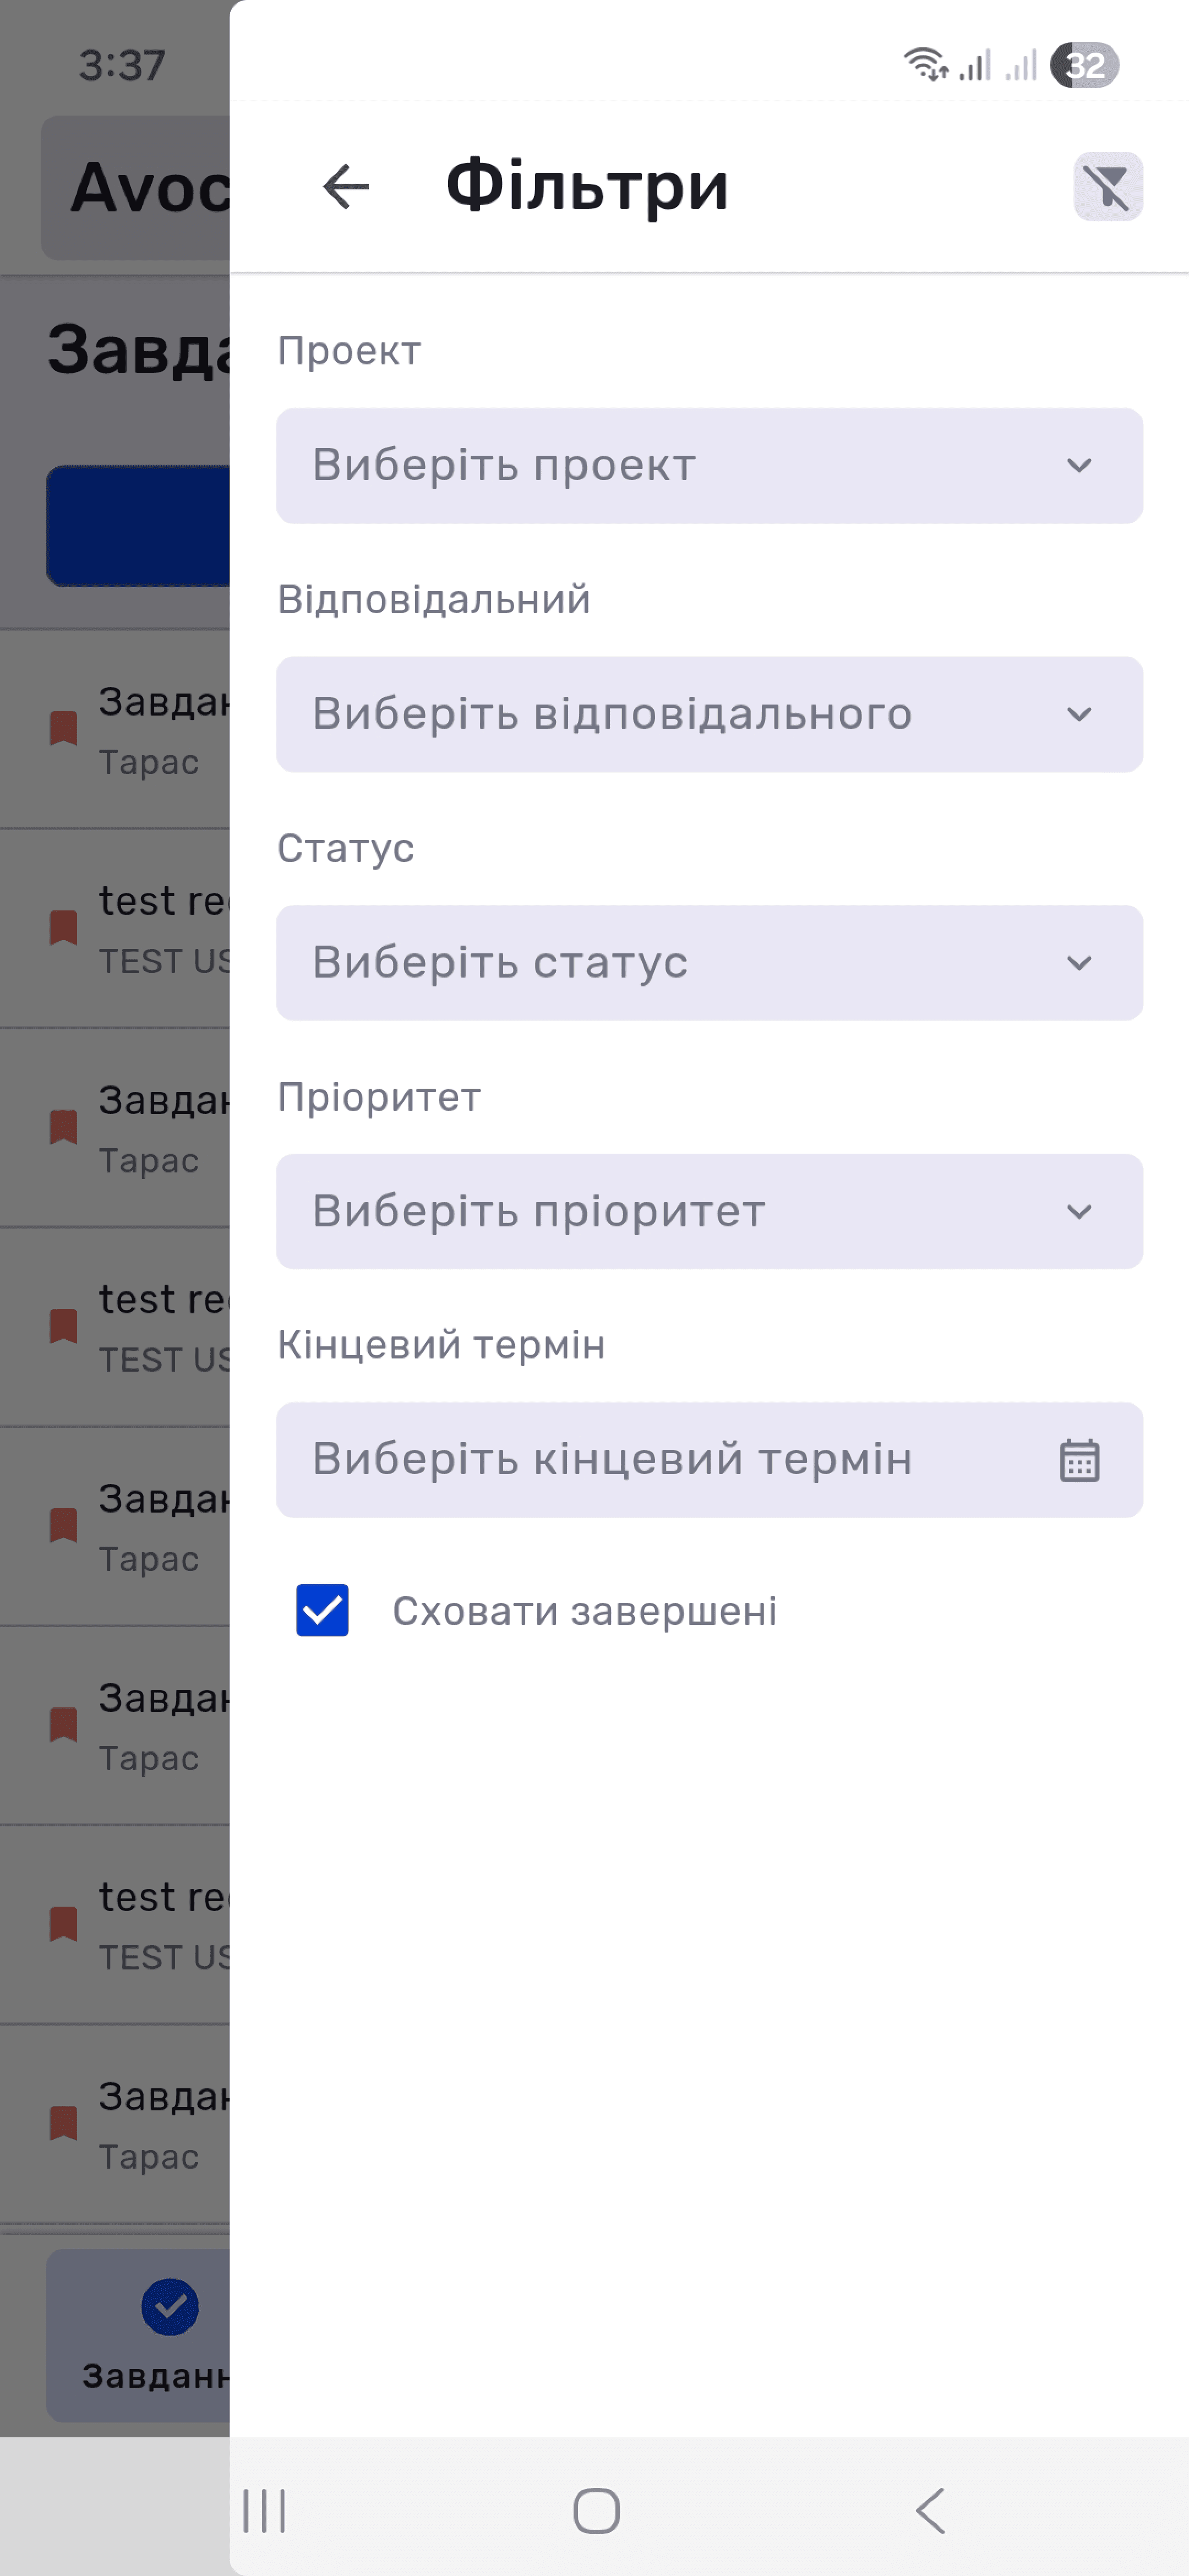Uncheck the Сховати завершені checkbox
Screen dimensions: 1189x2576
point(322,1610)
